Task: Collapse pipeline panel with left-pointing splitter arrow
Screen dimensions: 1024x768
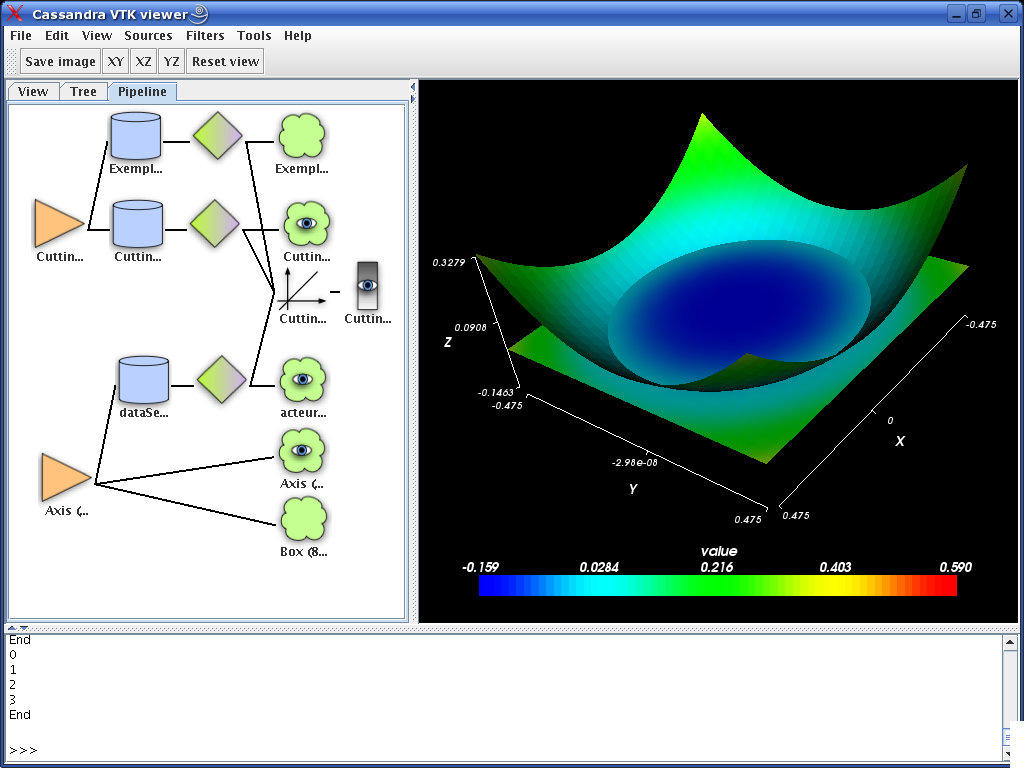Action: pos(413,87)
